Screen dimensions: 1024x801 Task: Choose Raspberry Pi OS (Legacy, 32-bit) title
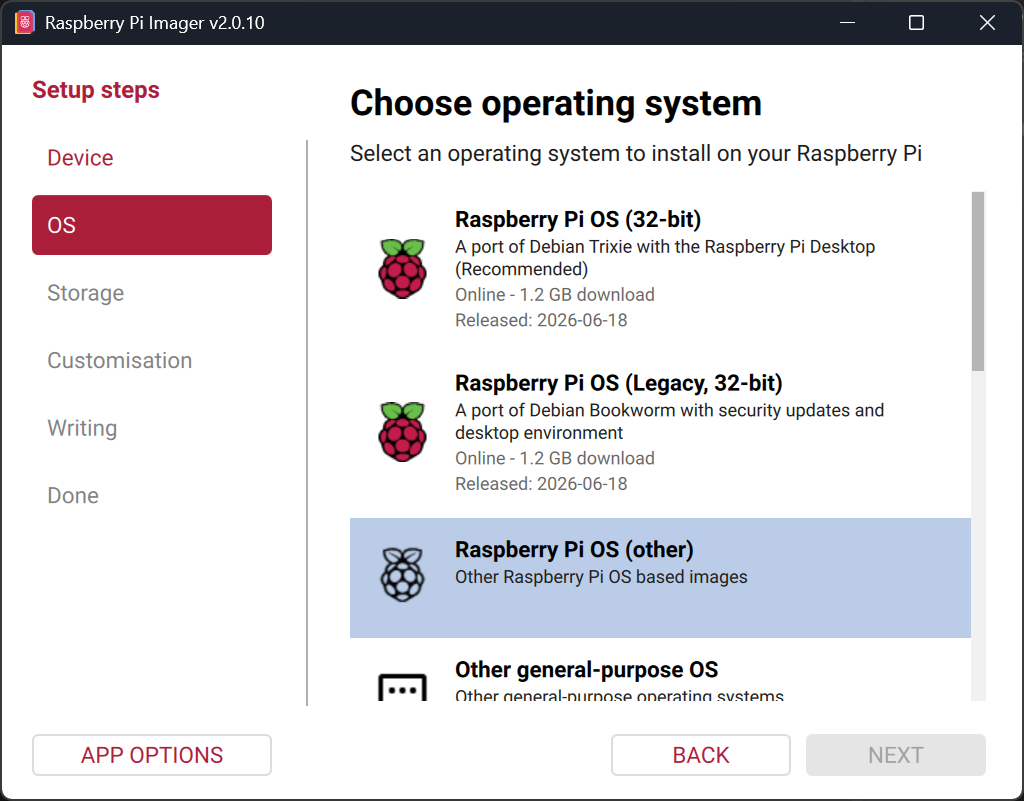618,383
